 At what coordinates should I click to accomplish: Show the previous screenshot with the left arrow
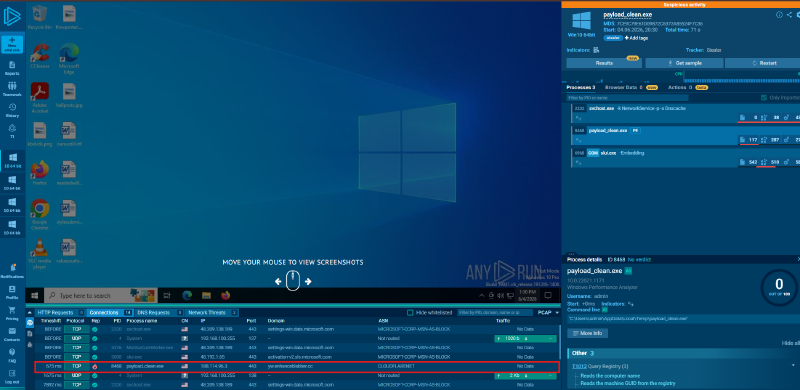[278, 281]
